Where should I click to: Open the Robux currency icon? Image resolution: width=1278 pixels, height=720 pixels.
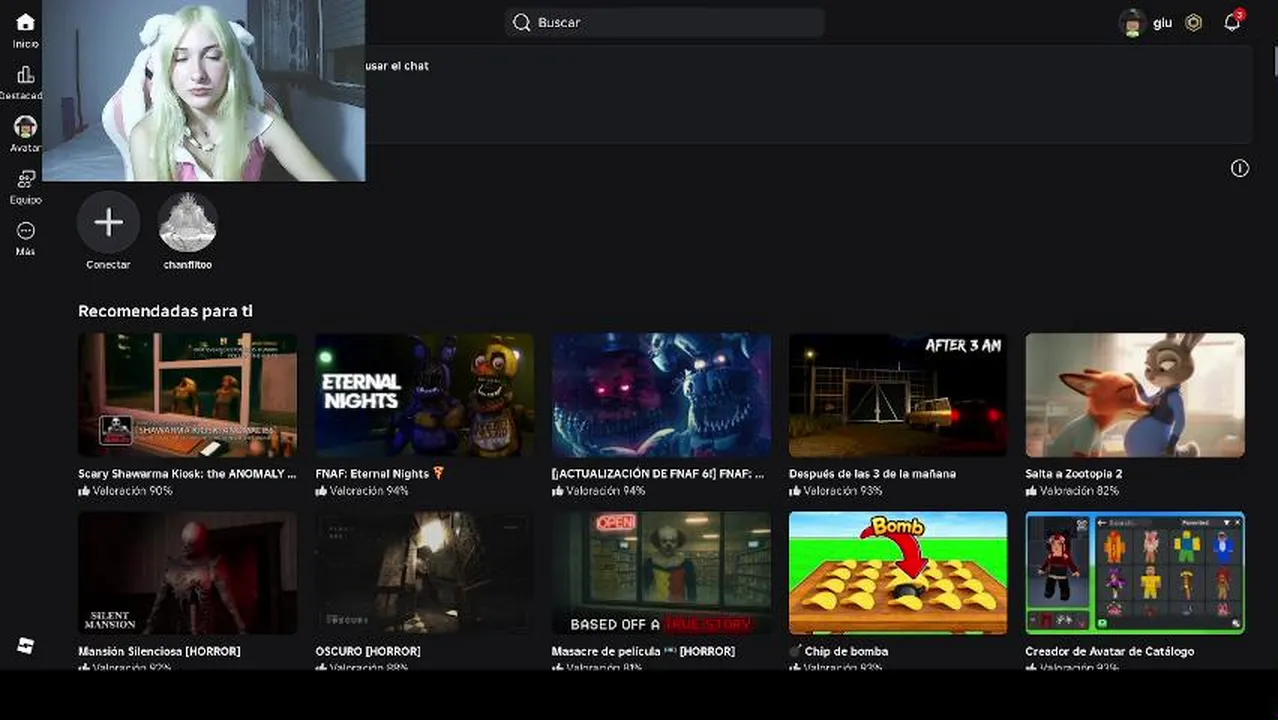coord(1193,22)
